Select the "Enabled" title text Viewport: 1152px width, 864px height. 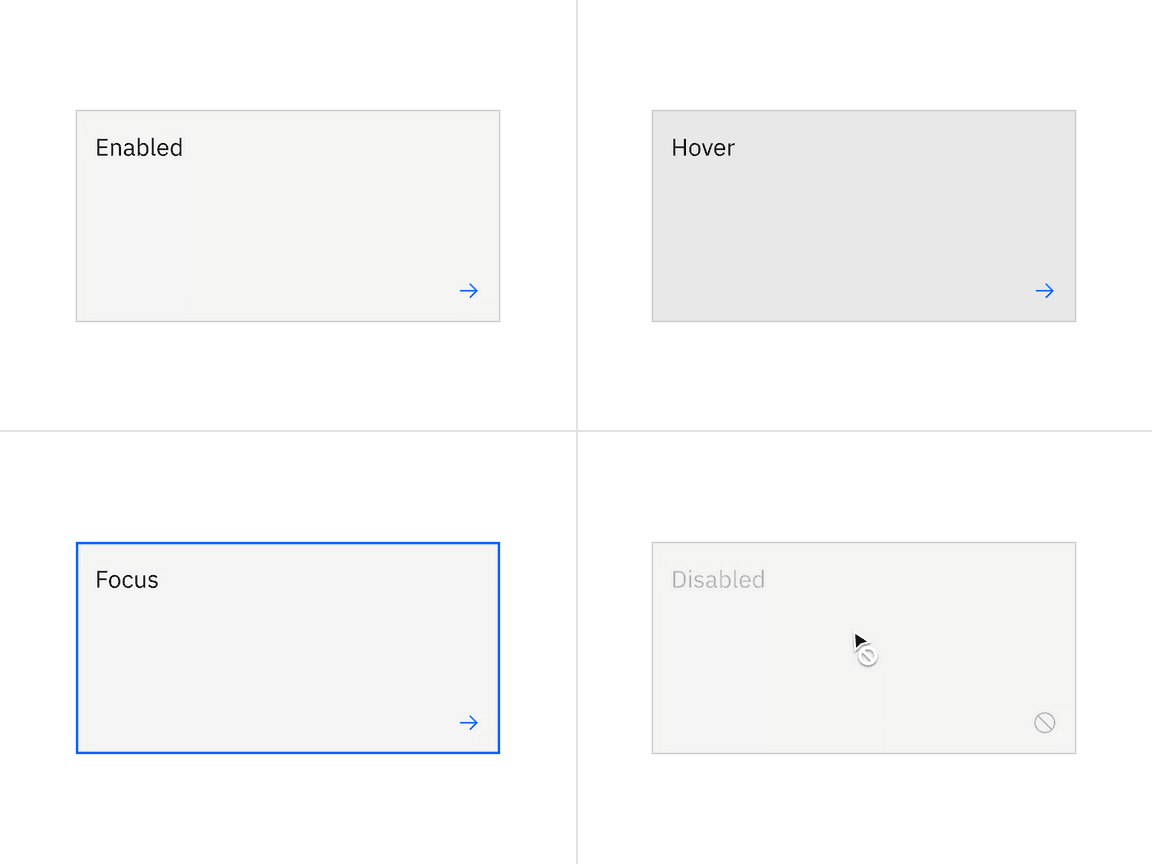(139, 148)
